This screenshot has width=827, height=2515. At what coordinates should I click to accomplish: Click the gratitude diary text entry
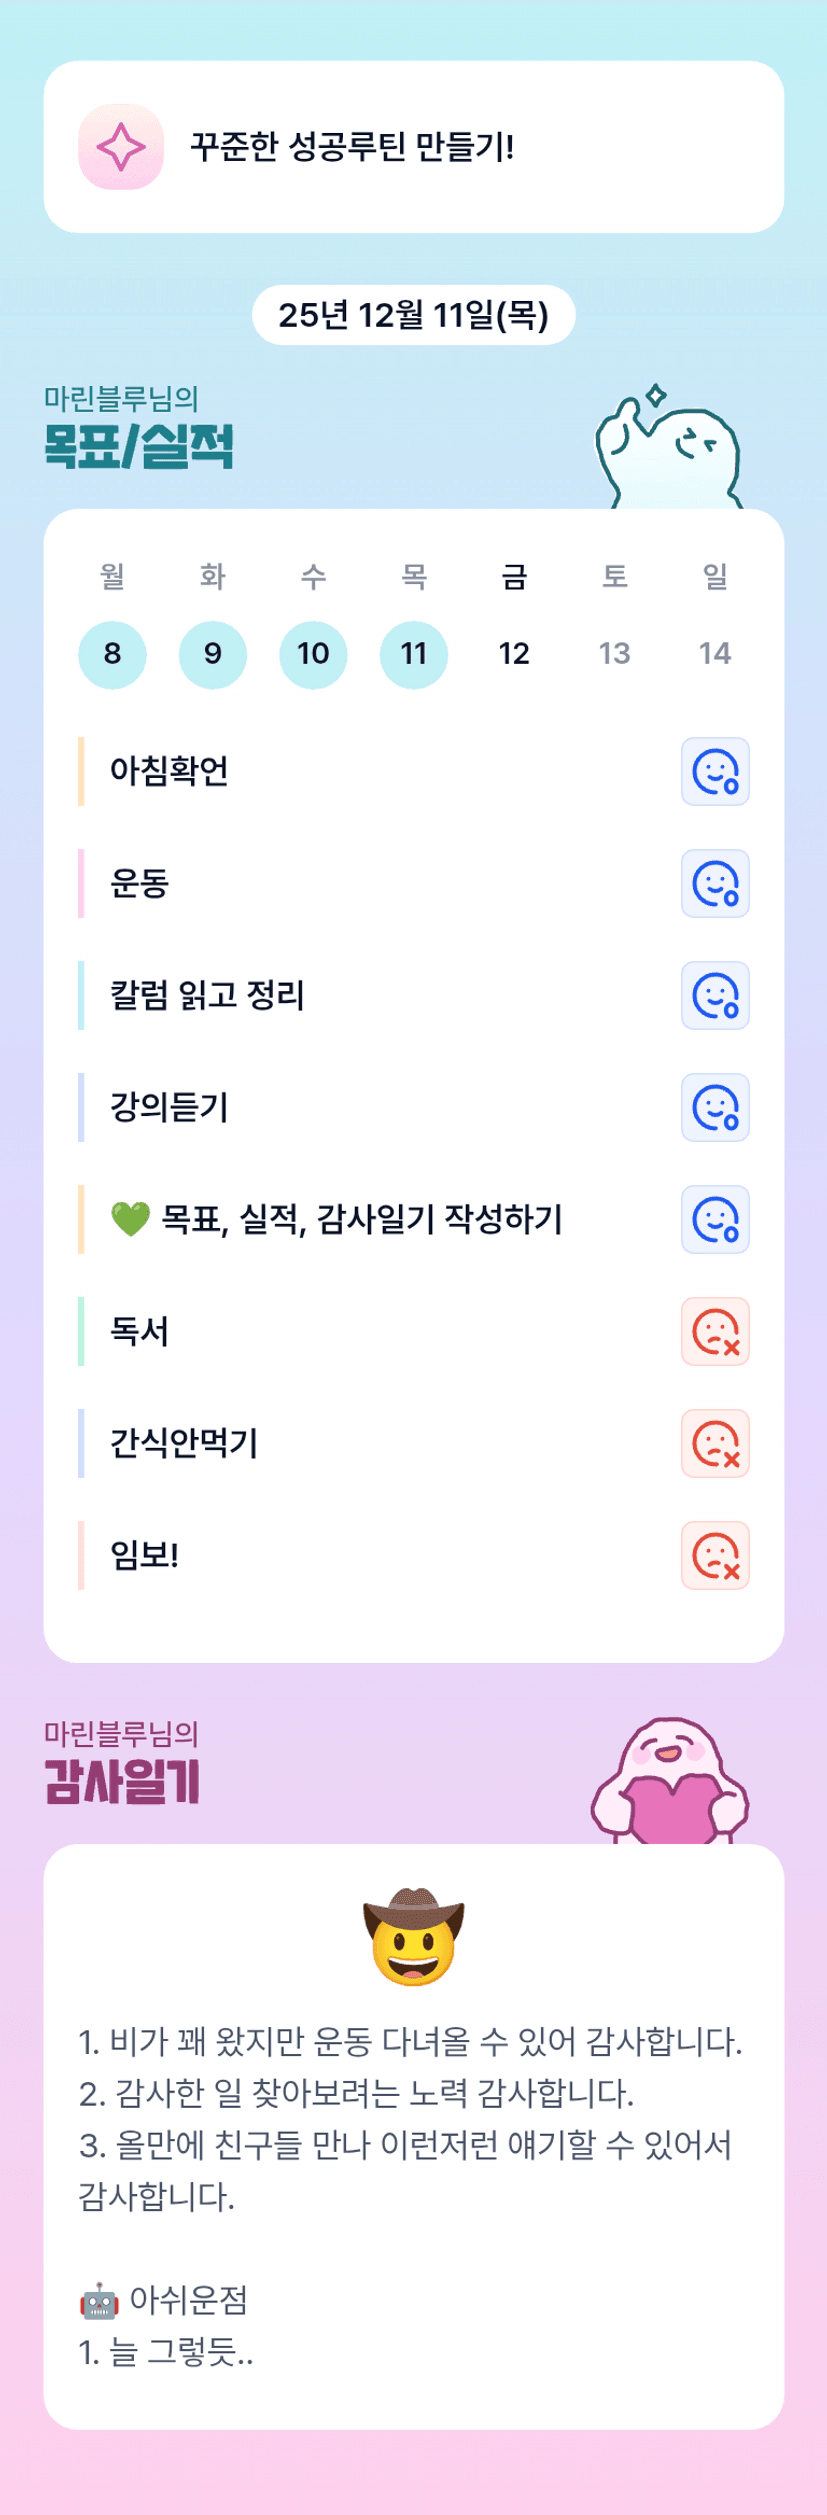pos(410,2119)
